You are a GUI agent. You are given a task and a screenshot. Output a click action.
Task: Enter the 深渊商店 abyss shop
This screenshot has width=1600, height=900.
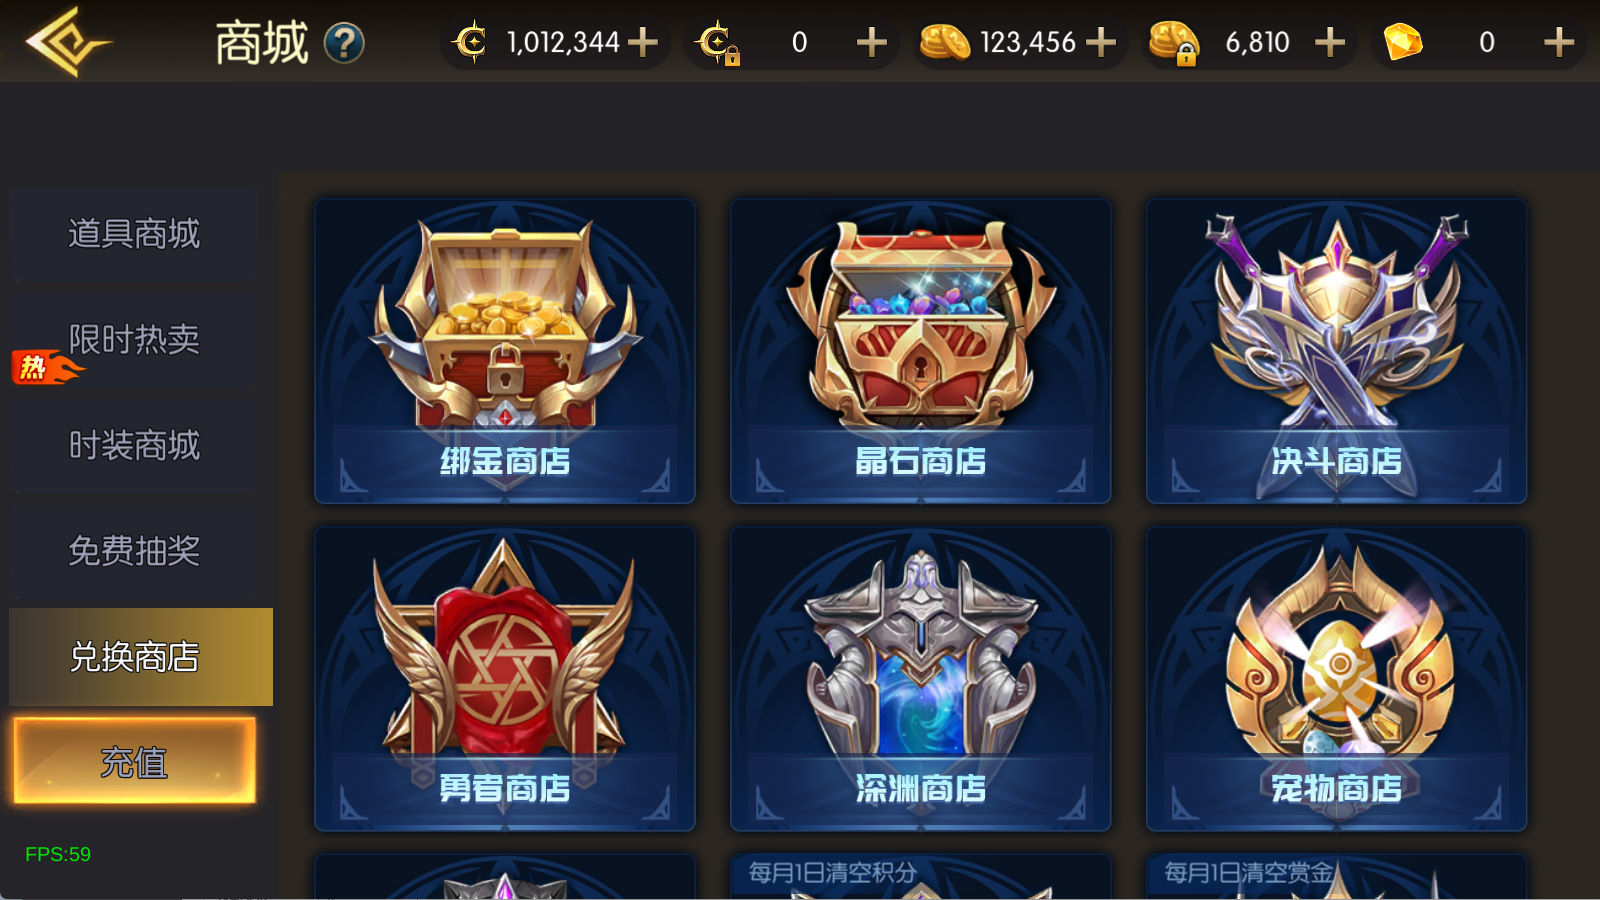[920, 679]
